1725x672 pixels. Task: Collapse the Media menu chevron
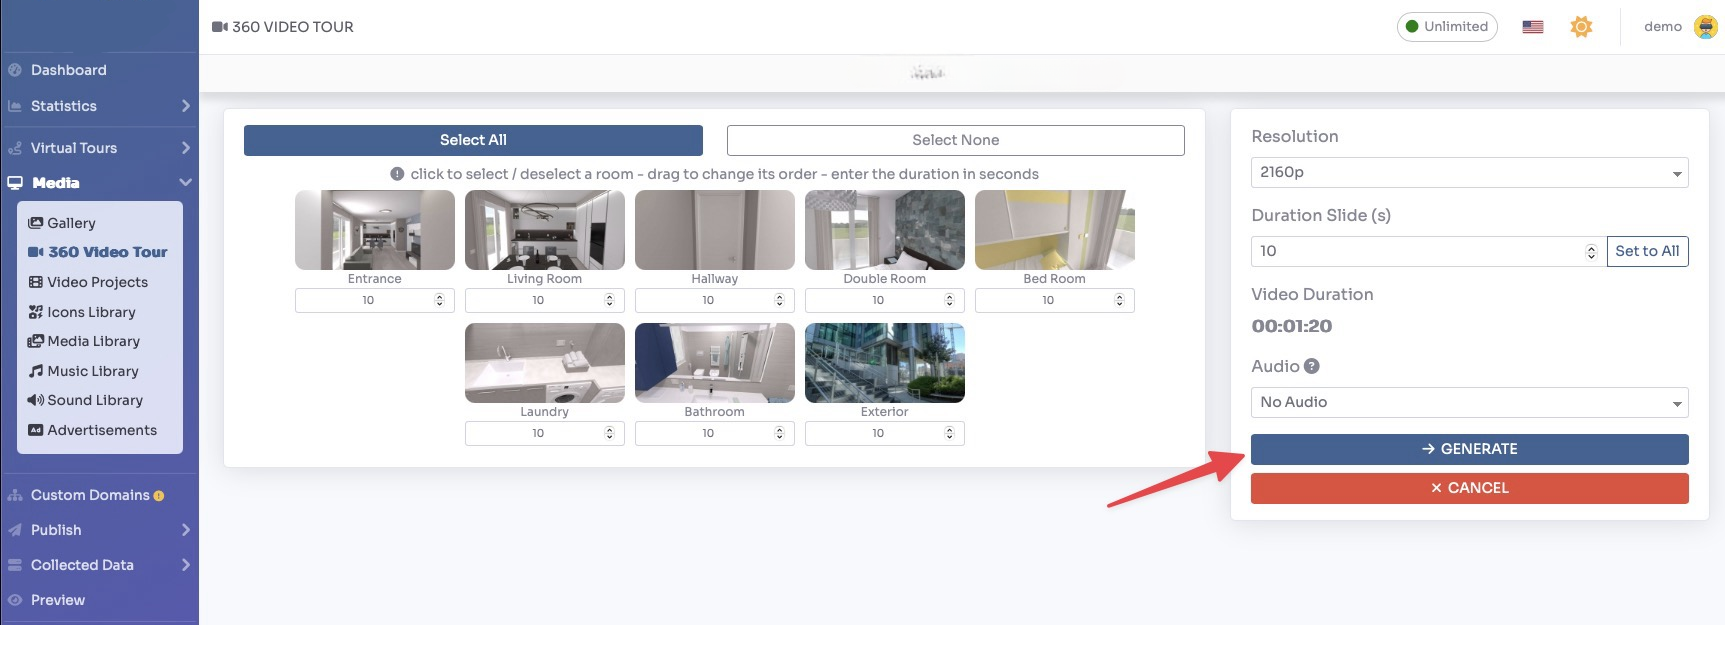[185, 183]
